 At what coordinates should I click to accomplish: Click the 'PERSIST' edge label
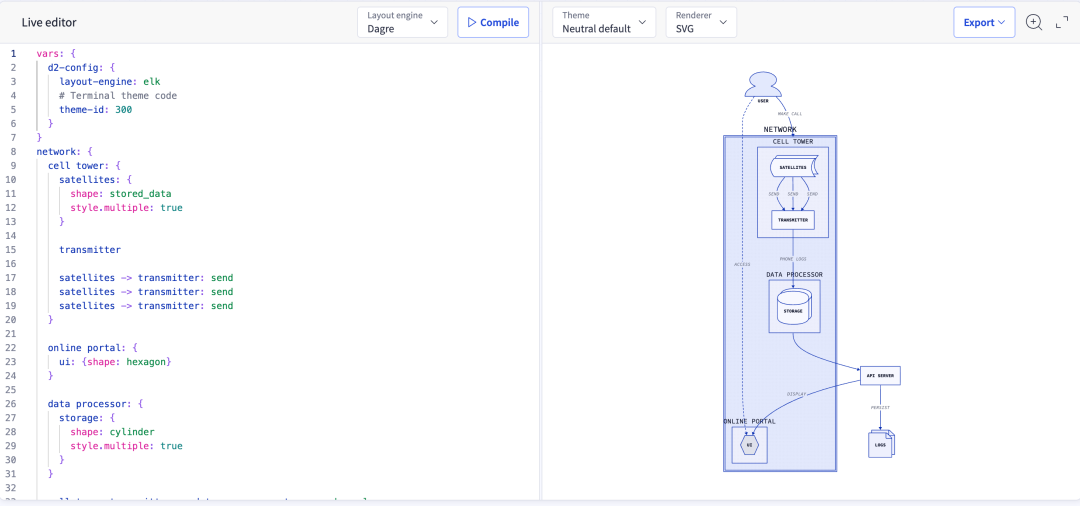[x=880, y=408]
